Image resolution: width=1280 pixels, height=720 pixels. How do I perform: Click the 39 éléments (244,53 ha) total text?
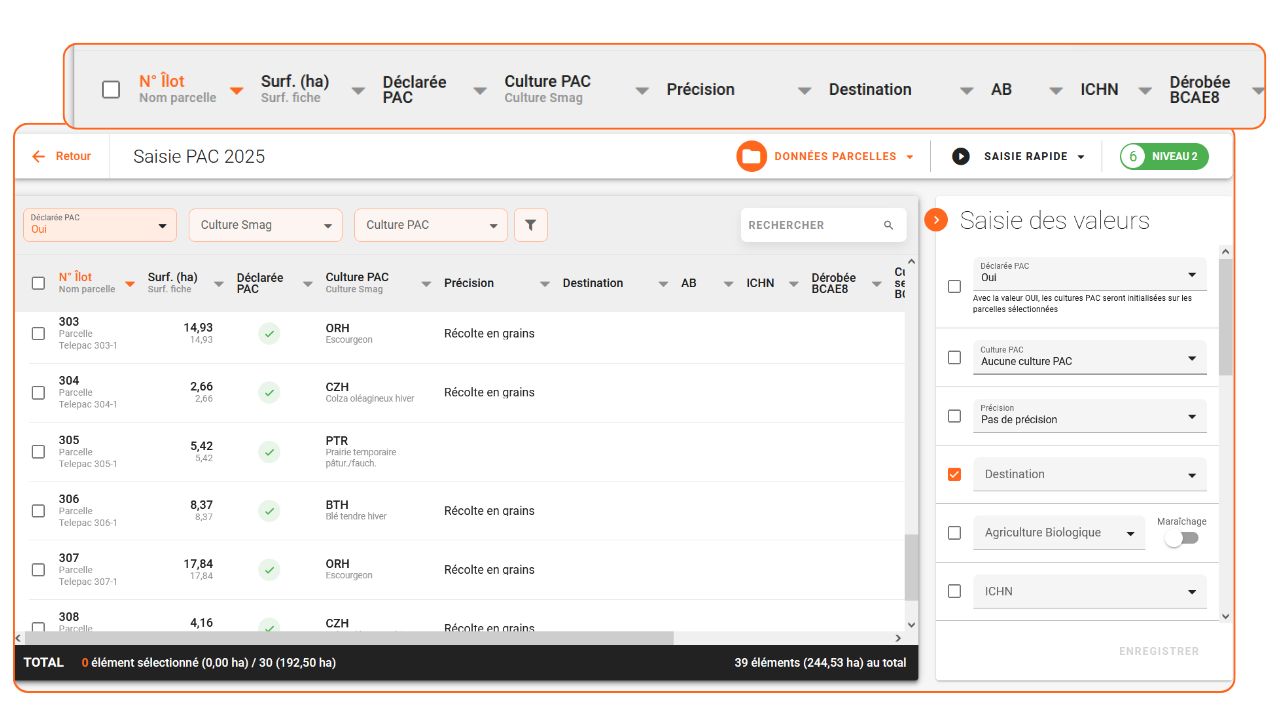pos(820,663)
